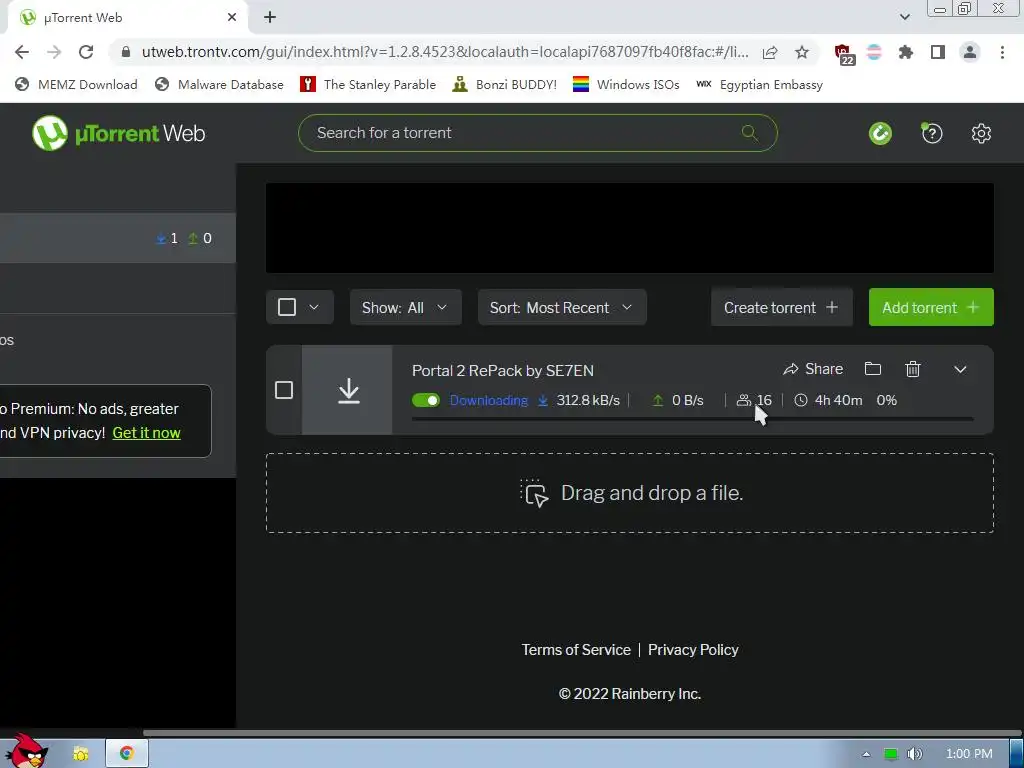Delete the Portal 2 torrent with the trash icon
Viewport: 1024px width, 768px height.
click(913, 369)
